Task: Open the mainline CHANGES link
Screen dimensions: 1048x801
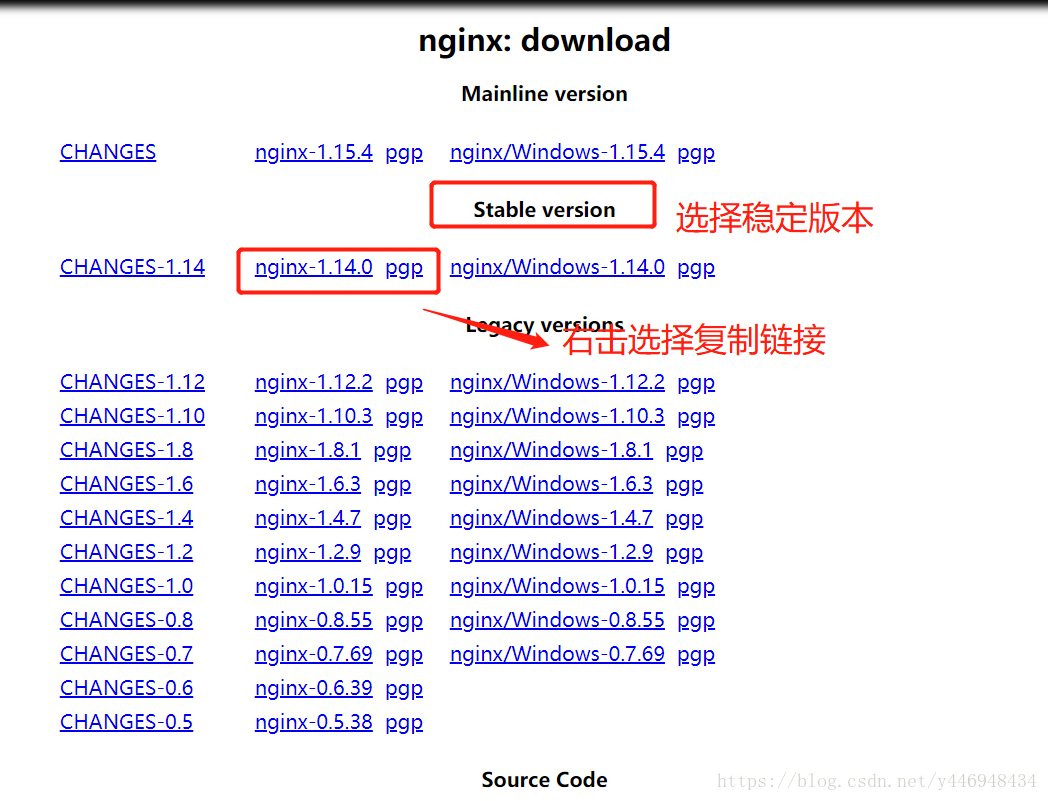Action: pos(108,152)
